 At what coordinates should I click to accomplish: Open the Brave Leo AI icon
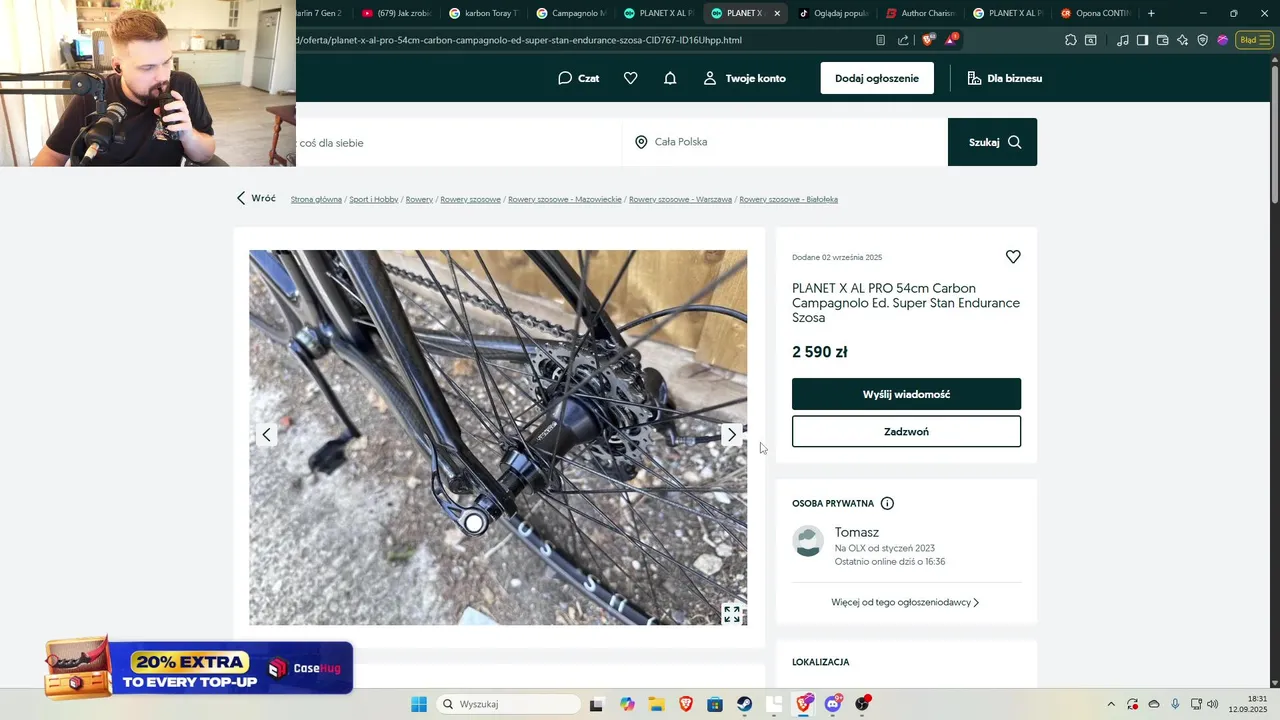click(1182, 40)
